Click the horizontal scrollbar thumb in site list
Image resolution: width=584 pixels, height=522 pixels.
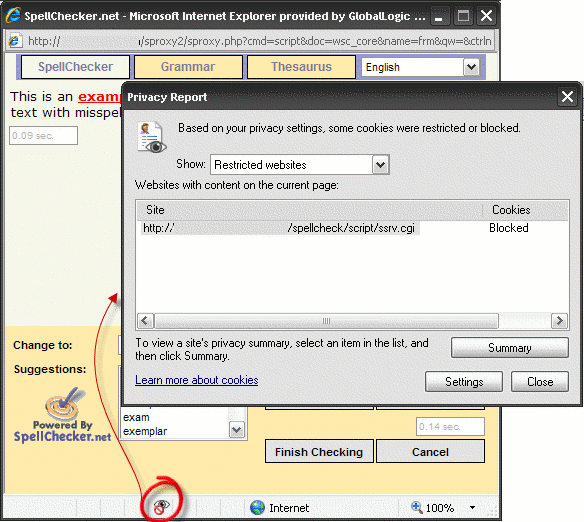(x=326, y=321)
